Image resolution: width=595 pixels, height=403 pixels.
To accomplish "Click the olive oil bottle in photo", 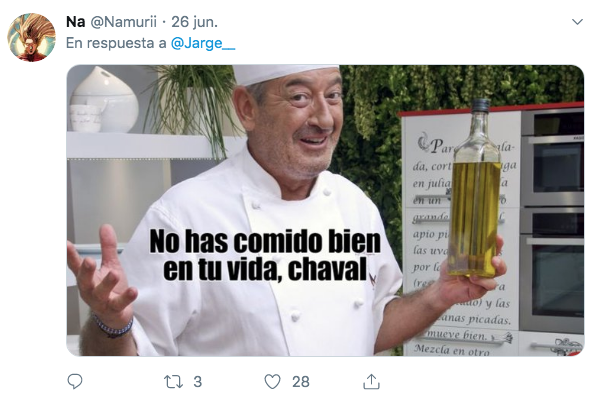I will tap(475, 188).
